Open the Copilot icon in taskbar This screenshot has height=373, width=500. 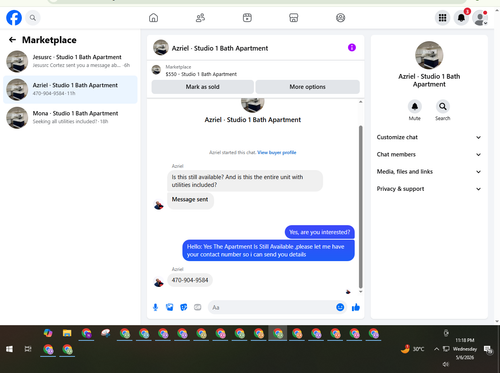pyautogui.click(x=48, y=333)
